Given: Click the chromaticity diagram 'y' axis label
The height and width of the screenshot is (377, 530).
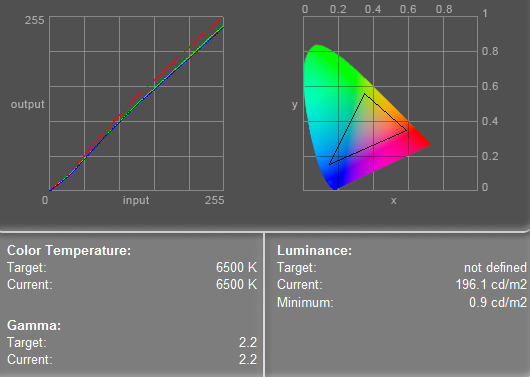Looking at the screenshot, I should click(x=294, y=105).
